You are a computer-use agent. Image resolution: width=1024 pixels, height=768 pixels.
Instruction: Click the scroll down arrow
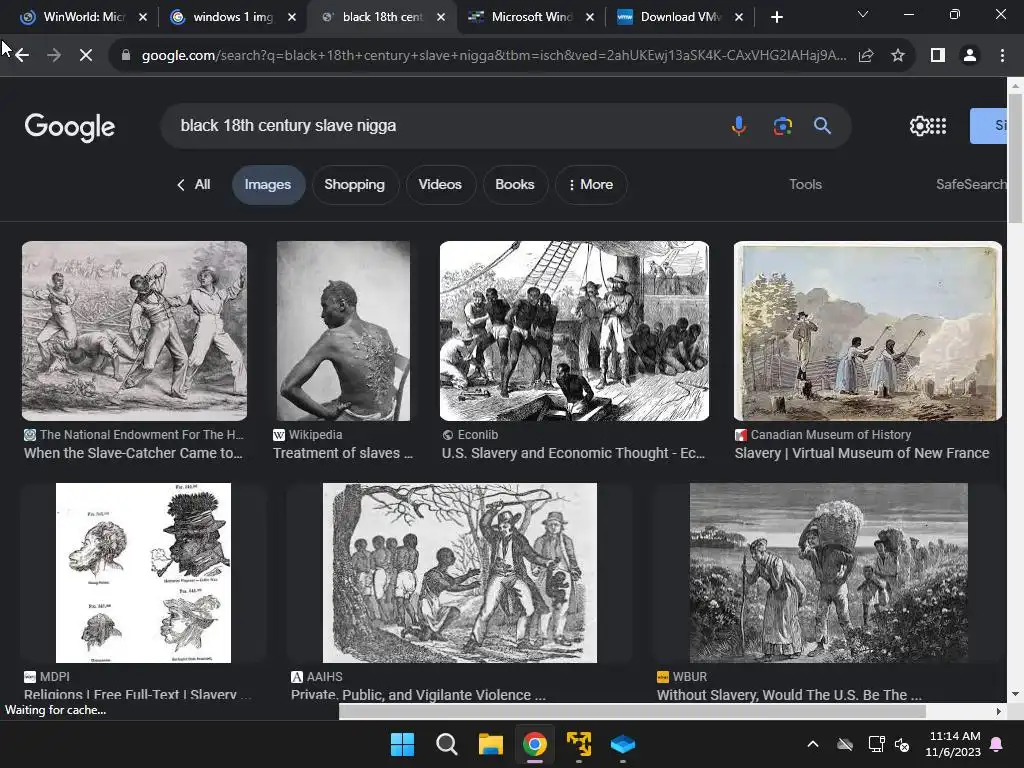point(1016,694)
